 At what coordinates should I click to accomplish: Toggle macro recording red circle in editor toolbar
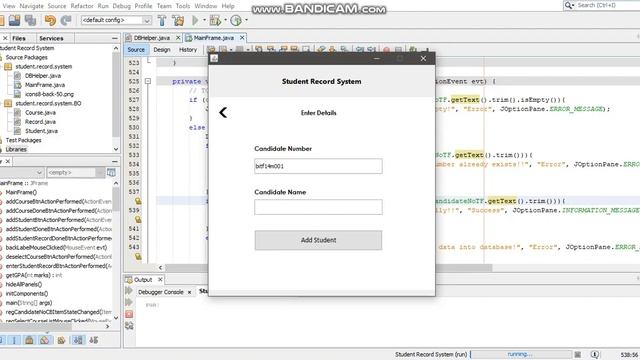tap(387, 50)
